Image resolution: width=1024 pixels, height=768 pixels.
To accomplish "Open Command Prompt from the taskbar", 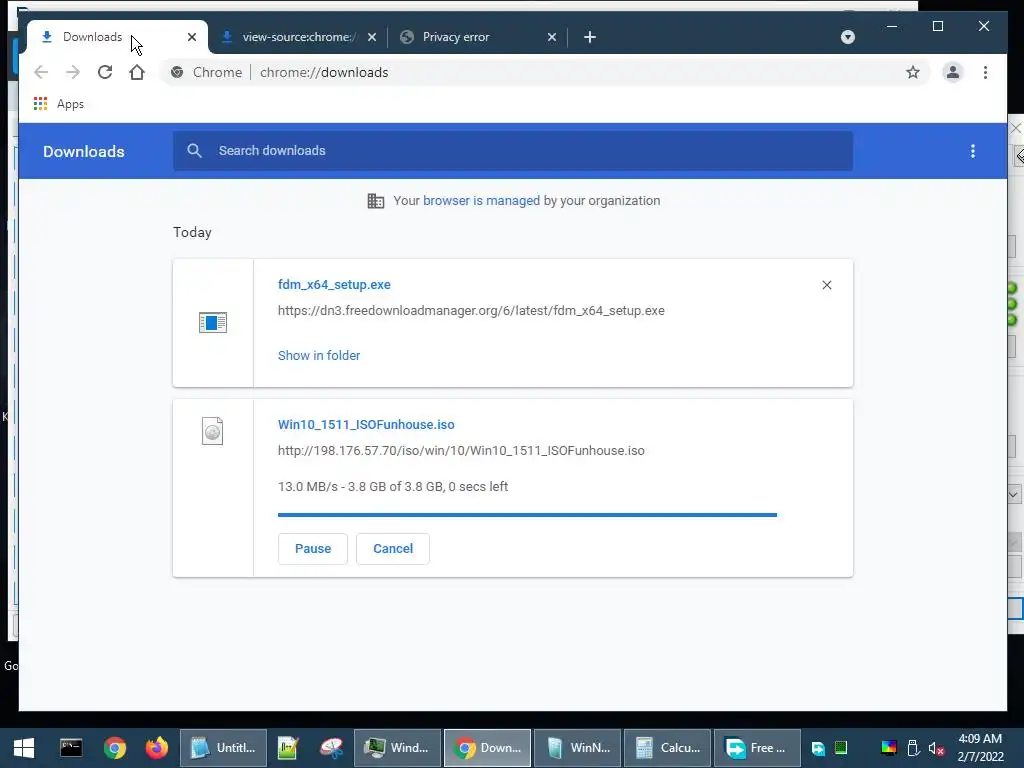I will coord(71,748).
